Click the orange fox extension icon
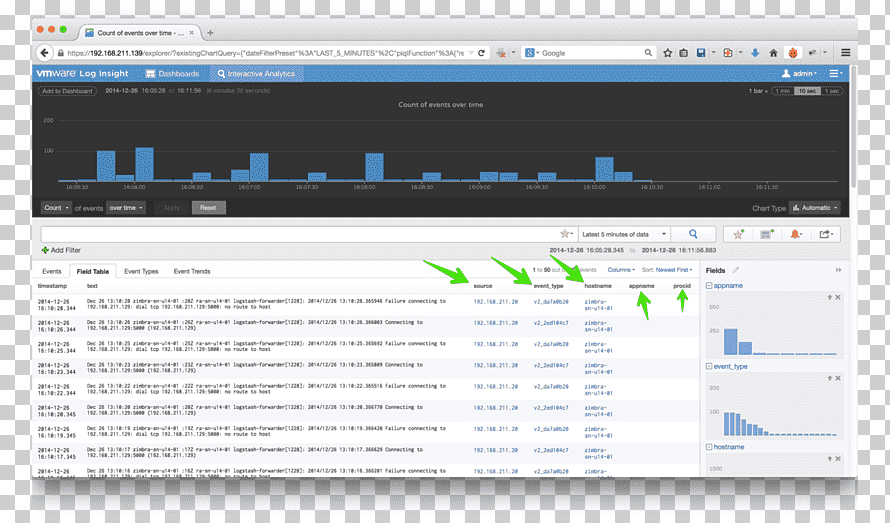The width and height of the screenshot is (890, 523). (x=793, y=53)
